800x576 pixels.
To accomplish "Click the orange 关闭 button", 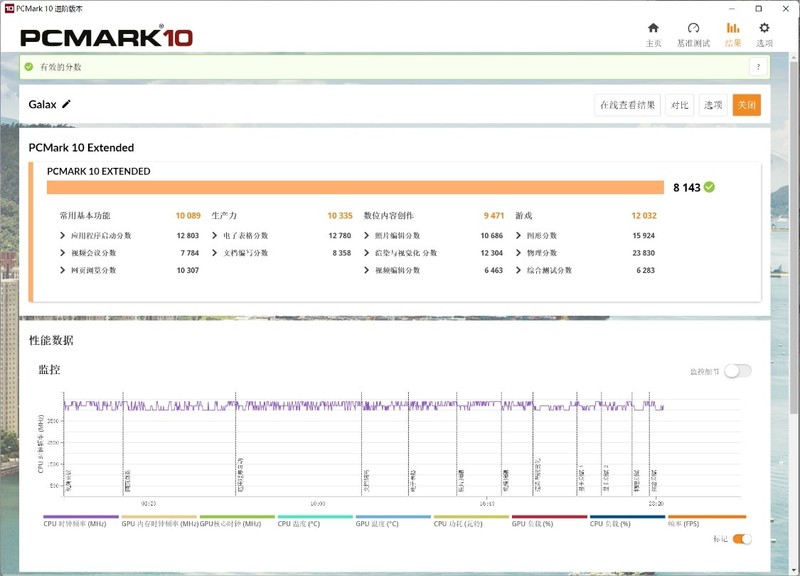I will (747, 104).
